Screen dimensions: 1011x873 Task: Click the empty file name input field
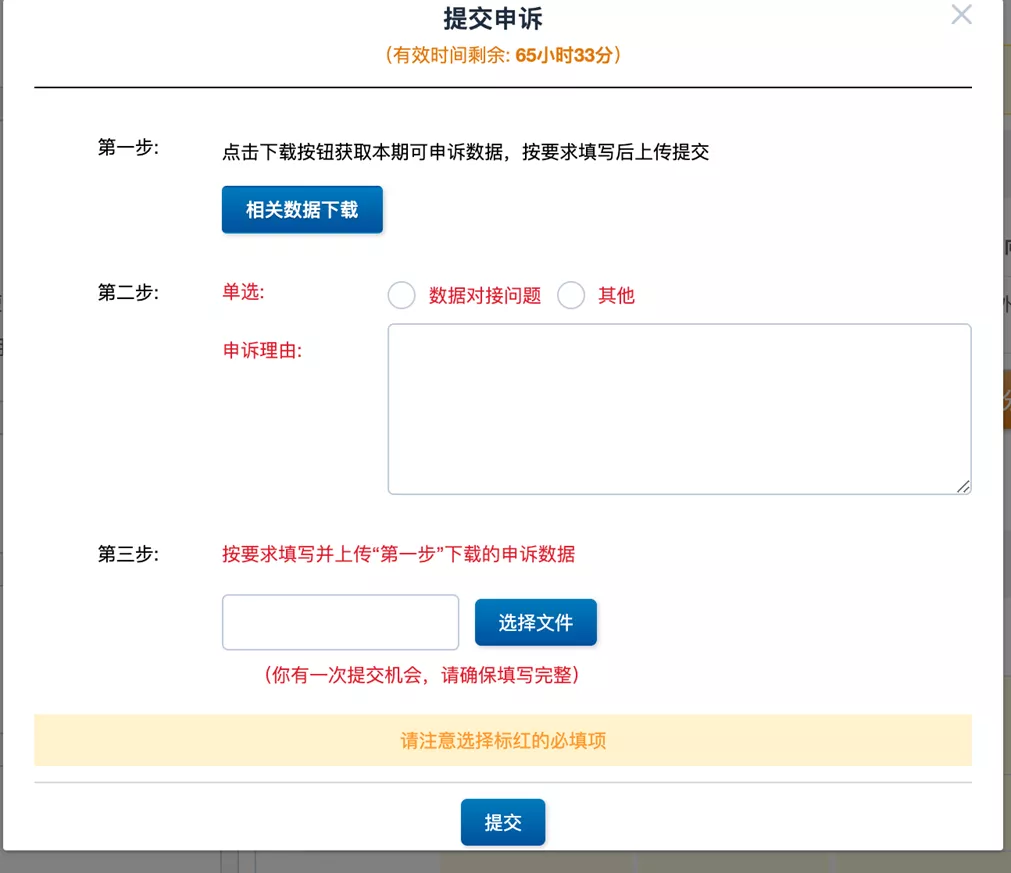[339, 621]
